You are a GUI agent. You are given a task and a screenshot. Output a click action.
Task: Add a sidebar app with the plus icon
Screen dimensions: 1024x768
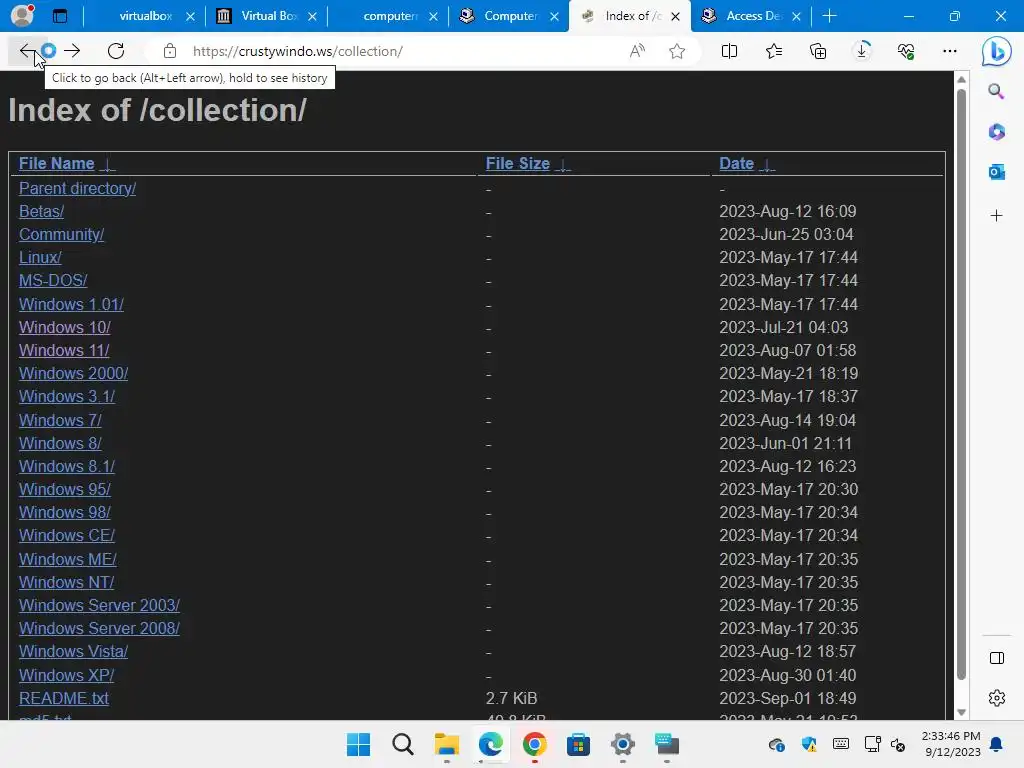[996, 216]
